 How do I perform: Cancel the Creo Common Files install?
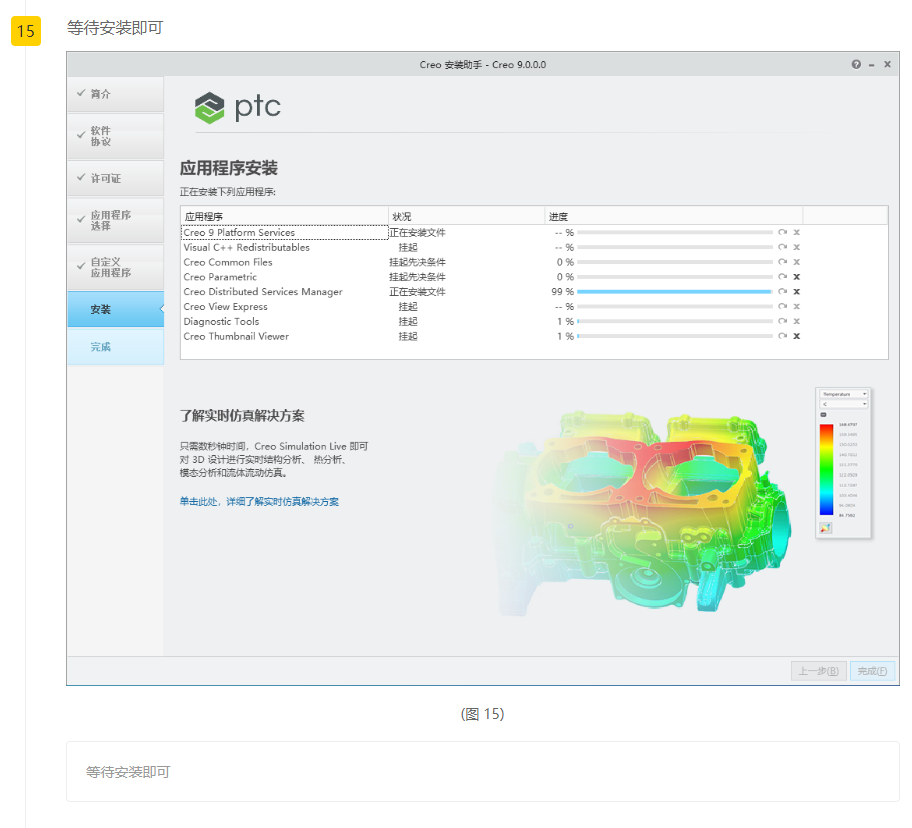[797, 262]
